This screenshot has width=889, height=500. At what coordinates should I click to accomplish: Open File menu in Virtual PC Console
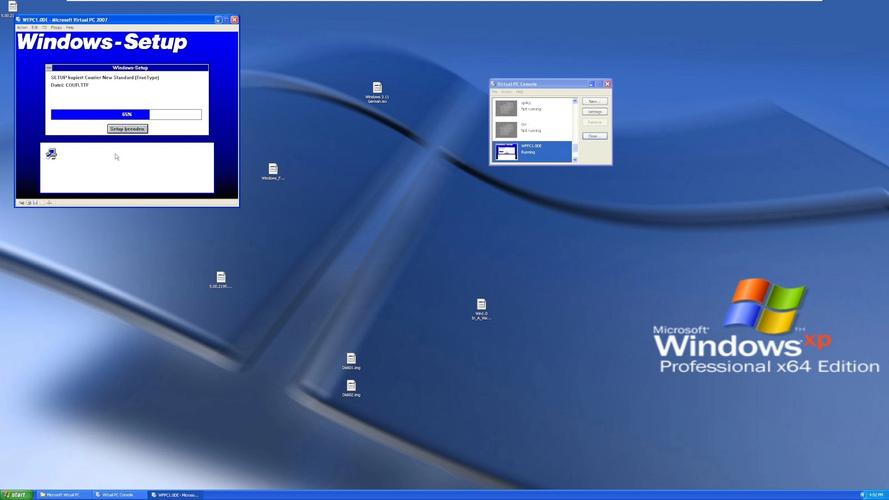[x=494, y=92]
